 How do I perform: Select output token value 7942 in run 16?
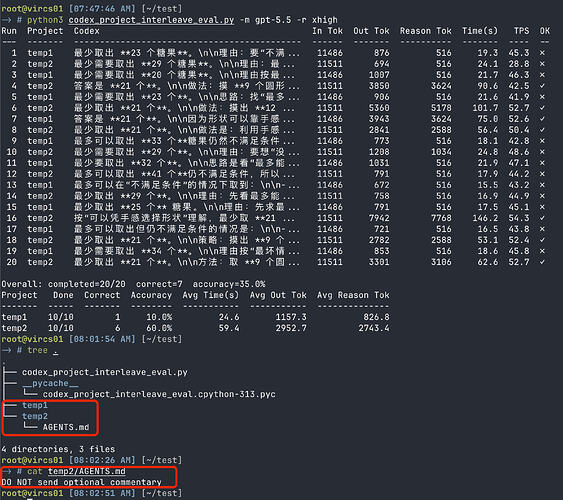coord(379,218)
